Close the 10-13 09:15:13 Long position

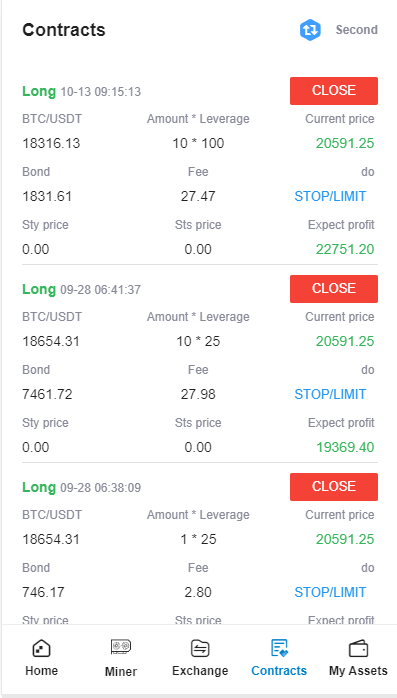[x=334, y=91]
